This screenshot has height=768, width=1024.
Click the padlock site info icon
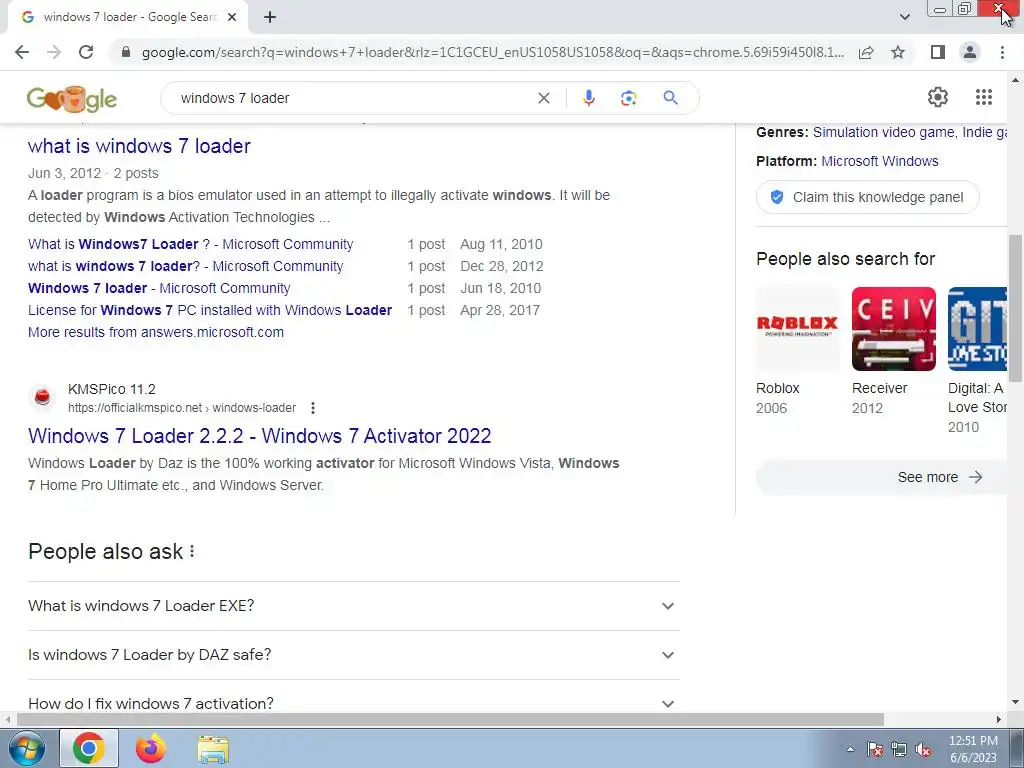point(126,52)
